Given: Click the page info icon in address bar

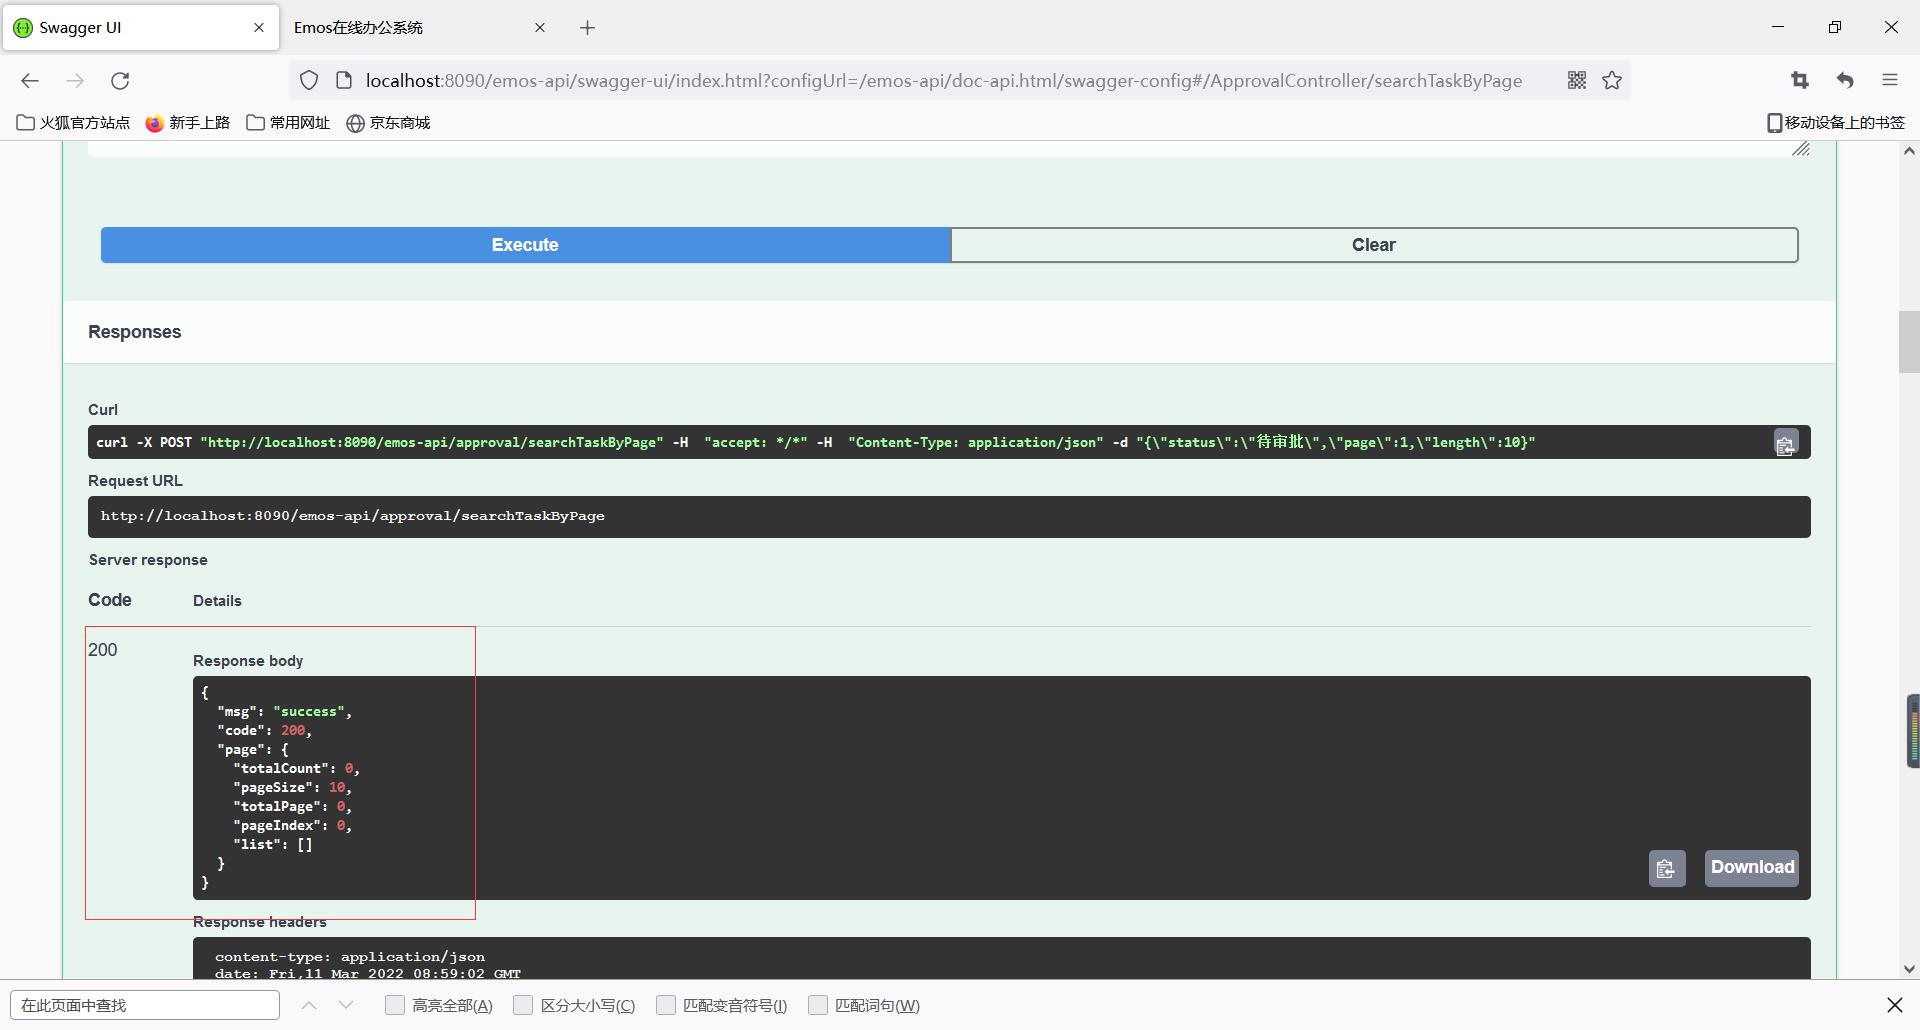Looking at the screenshot, I should click(x=344, y=81).
